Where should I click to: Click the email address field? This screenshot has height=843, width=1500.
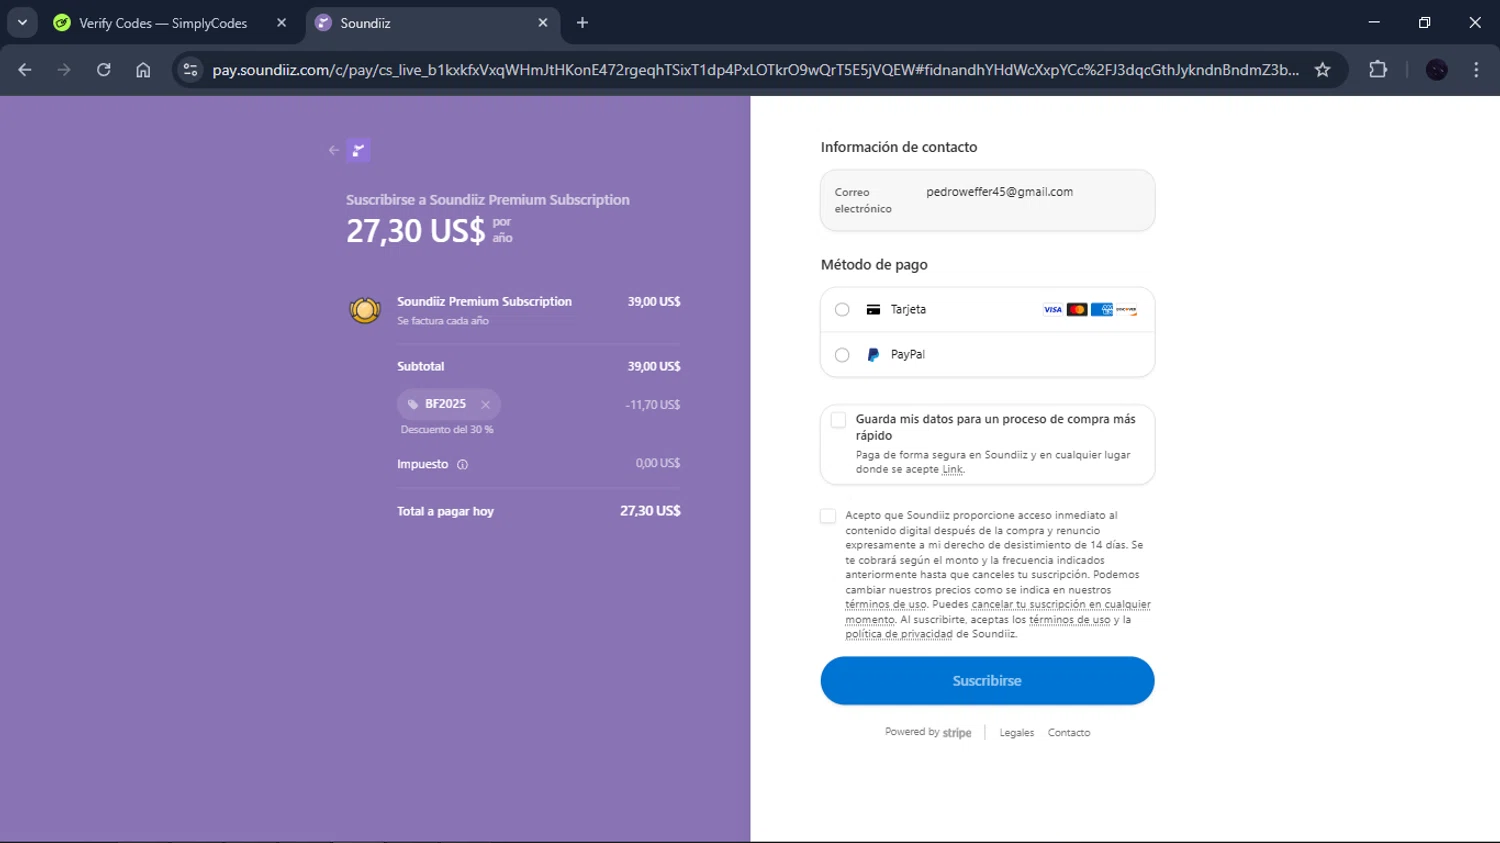[x=987, y=200]
